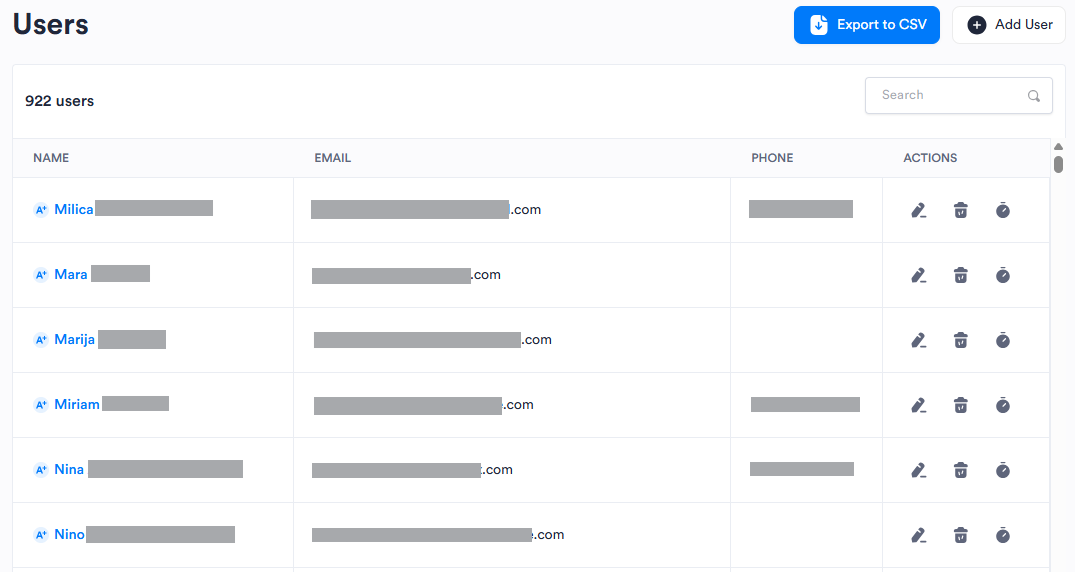Click the A+ badge beside Mara

(40, 275)
